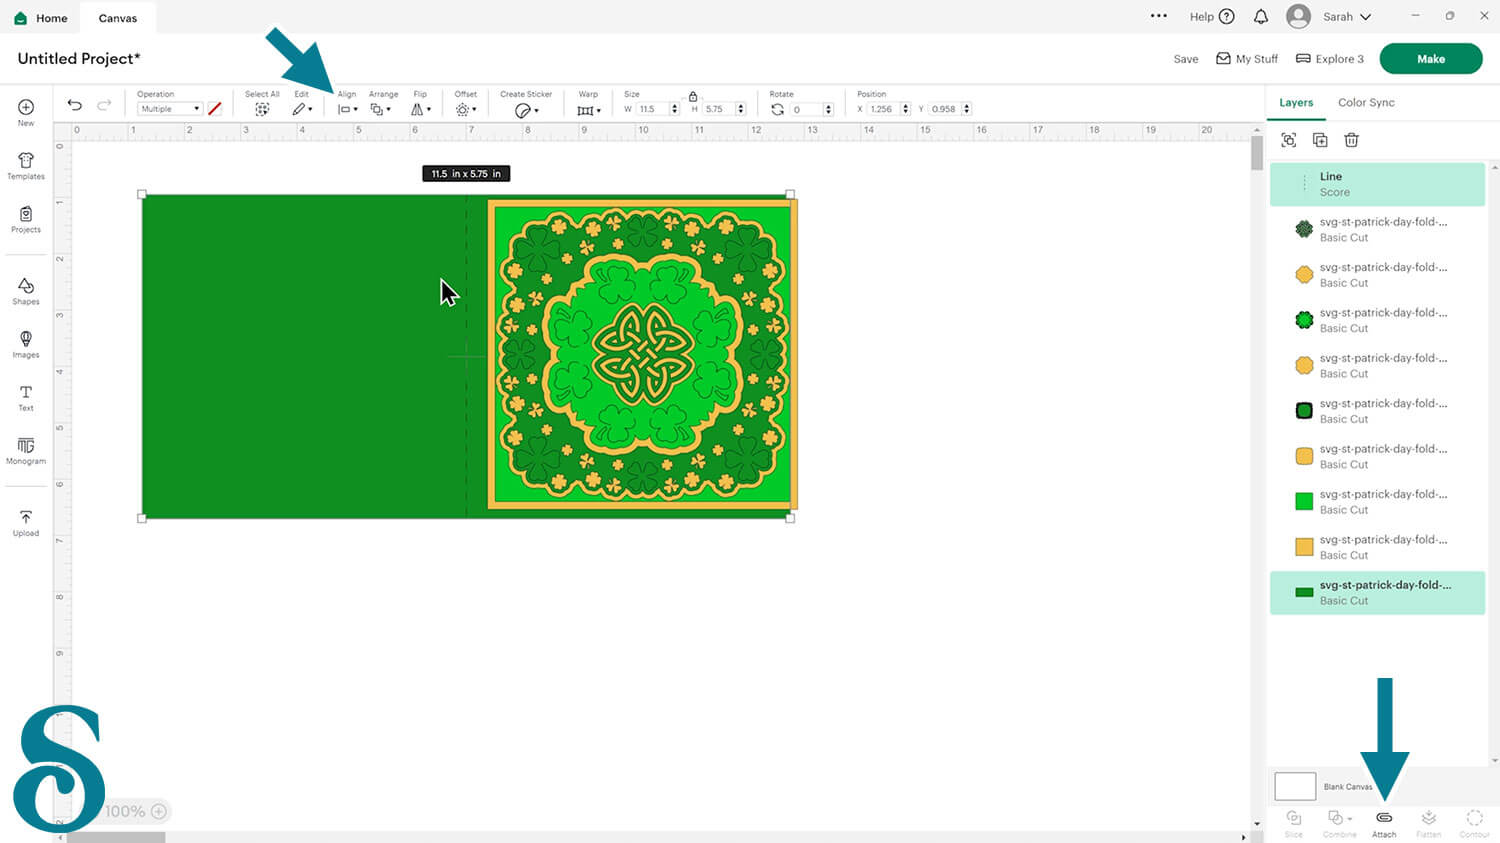Open the Offset tool

[x=465, y=109]
